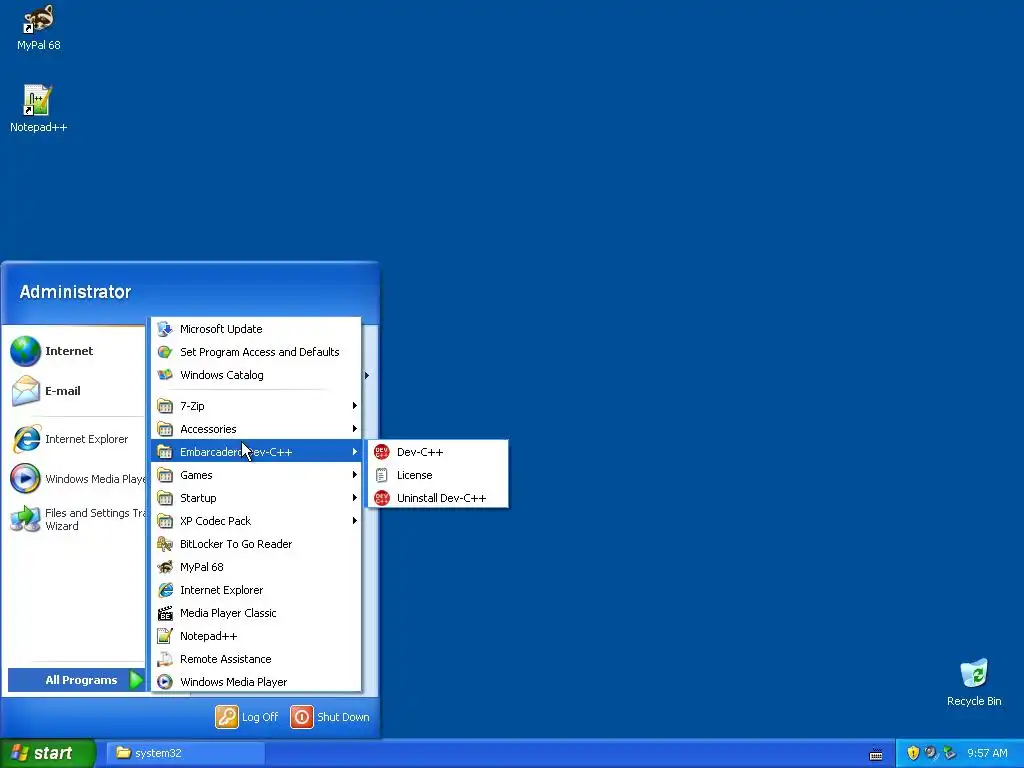Open Notepad++ desktop shortcut

click(39, 109)
